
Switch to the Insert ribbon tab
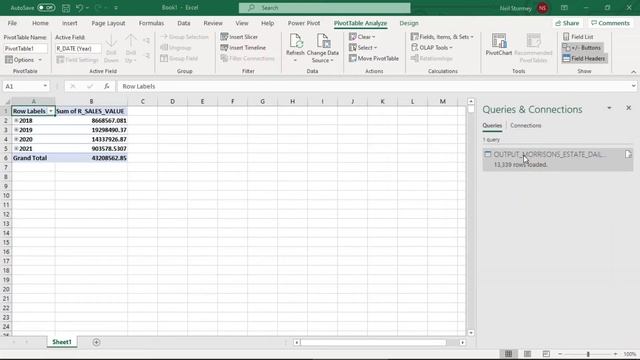(69, 23)
